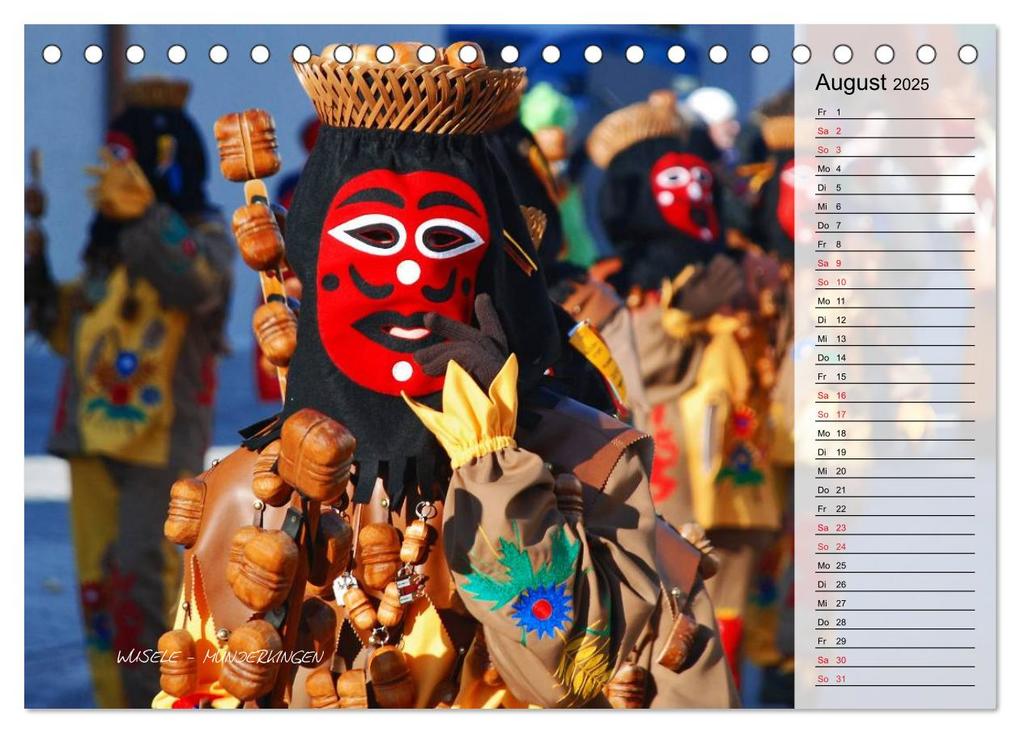Image resolution: width=1020 pixels, height=733 pixels.
Task: Select the 'Mi 13' date row
Action: pyautogui.click(x=895, y=338)
